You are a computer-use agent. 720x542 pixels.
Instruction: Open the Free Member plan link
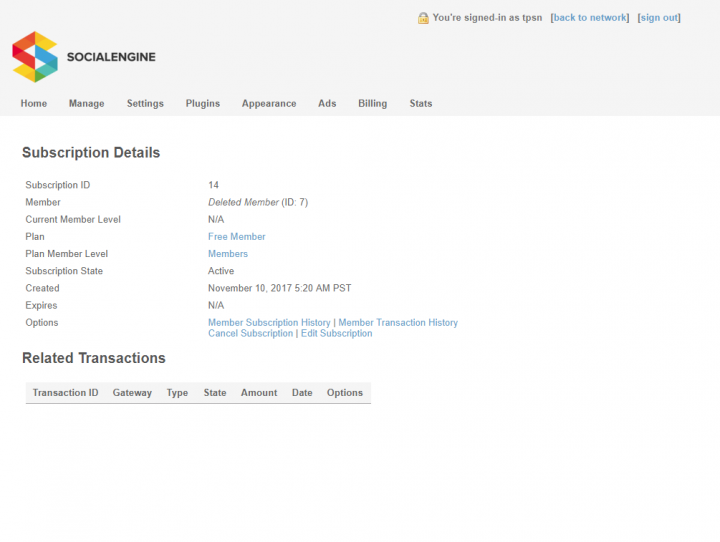coord(236,237)
